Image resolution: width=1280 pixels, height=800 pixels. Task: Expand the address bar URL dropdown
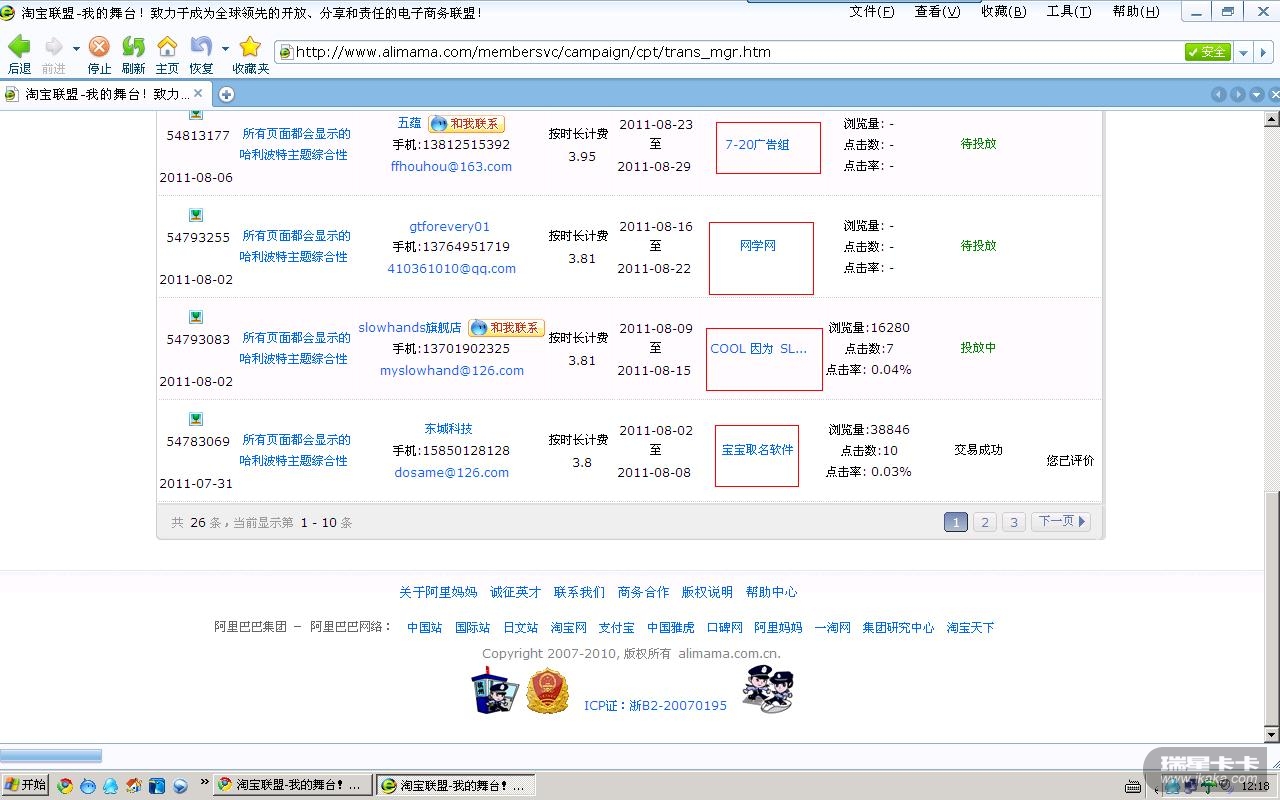(x=1244, y=52)
